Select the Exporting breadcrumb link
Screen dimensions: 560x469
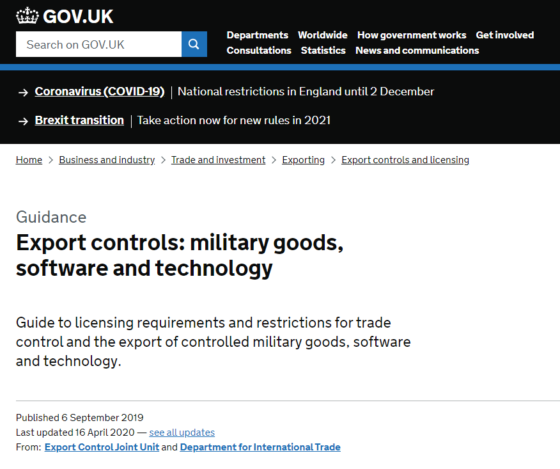pyautogui.click(x=303, y=160)
